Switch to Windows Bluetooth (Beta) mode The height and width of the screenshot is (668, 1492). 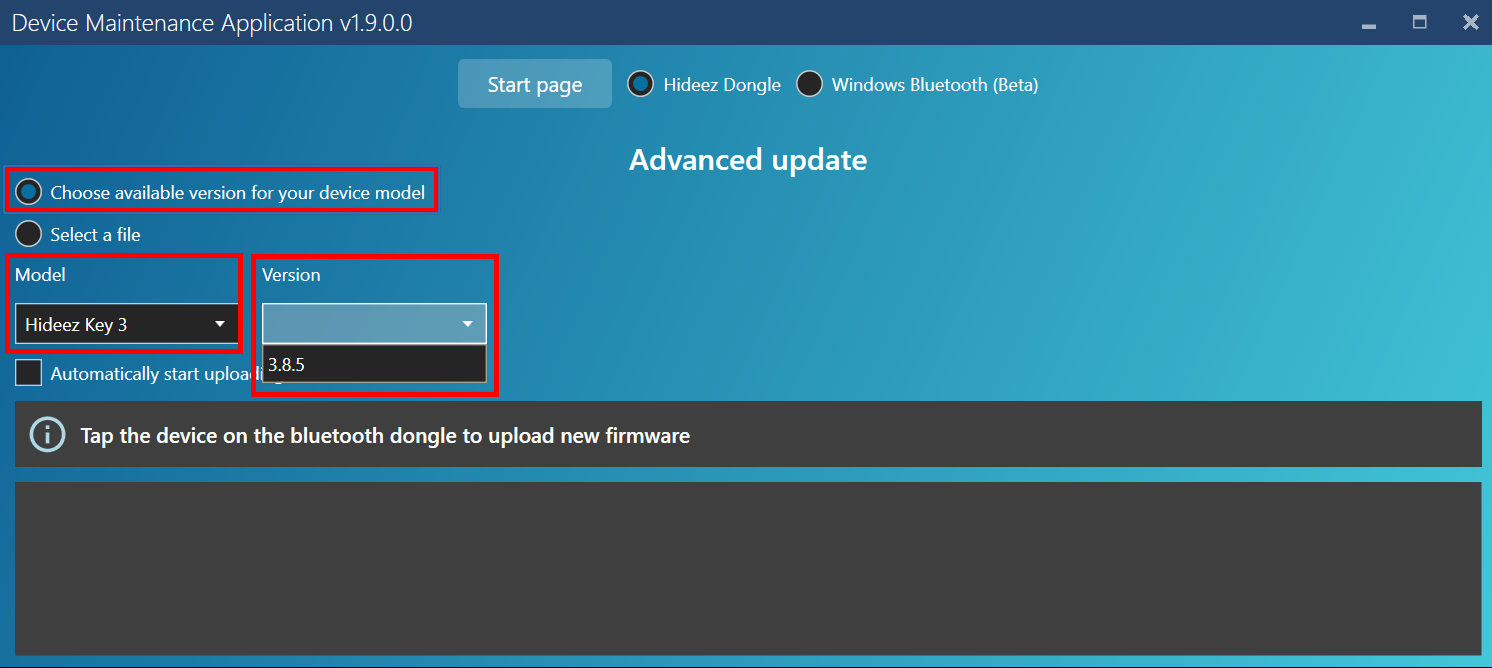coord(809,85)
